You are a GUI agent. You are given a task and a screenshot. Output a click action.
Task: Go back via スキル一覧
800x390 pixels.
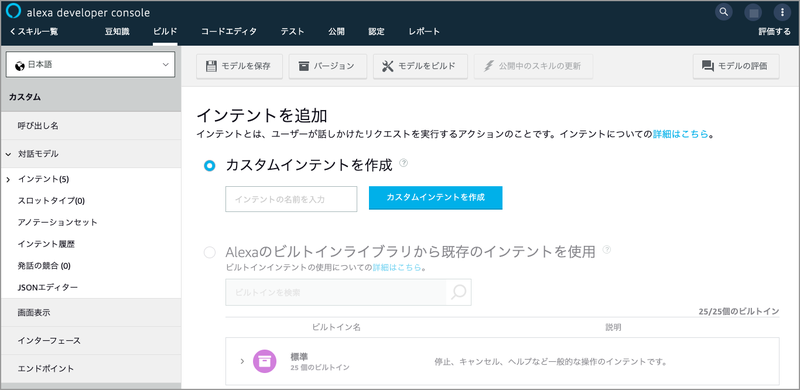[34, 32]
